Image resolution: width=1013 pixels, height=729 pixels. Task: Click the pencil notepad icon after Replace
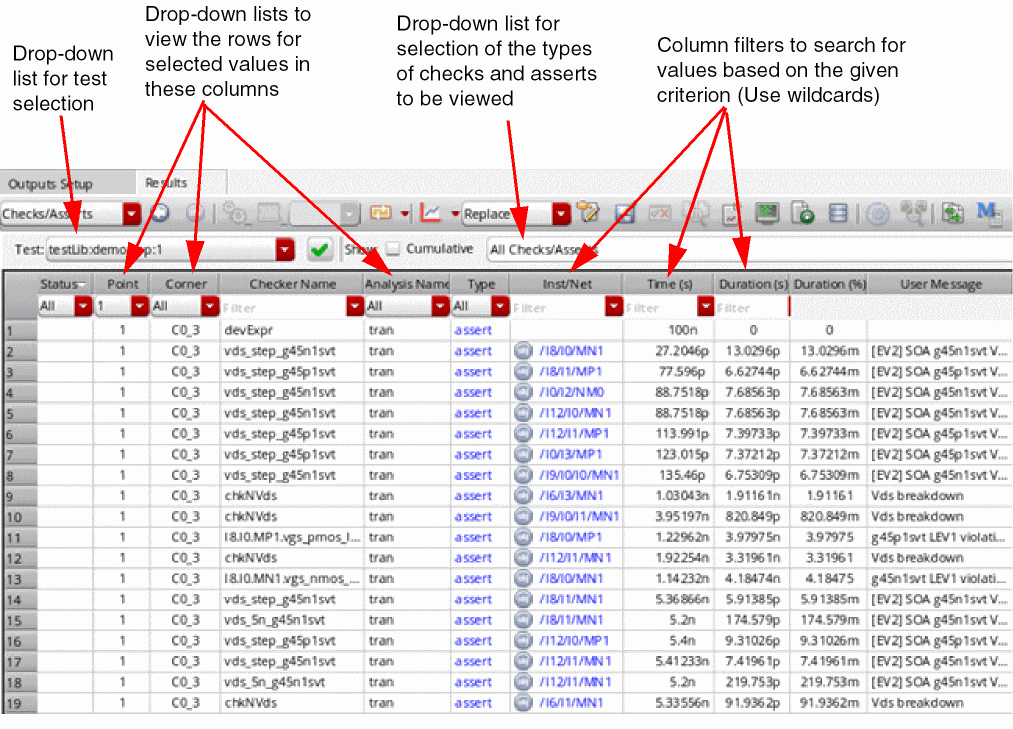(589, 213)
